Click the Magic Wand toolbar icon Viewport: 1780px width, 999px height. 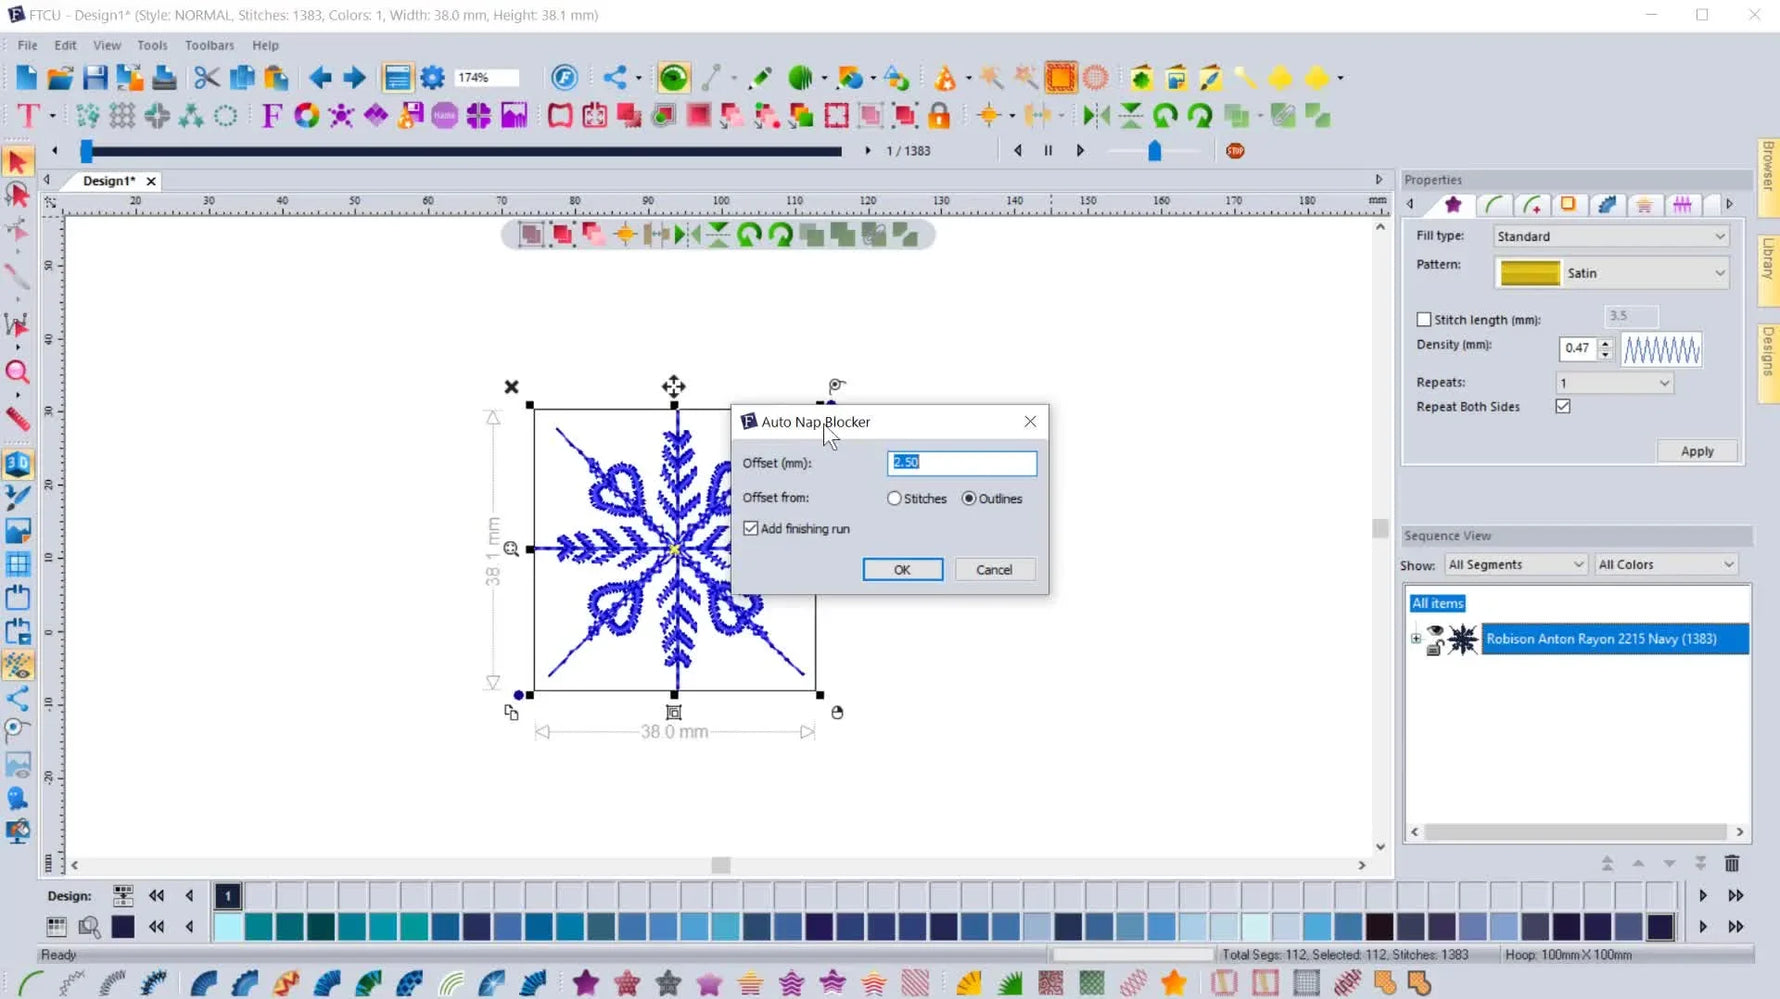tap(990, 77)
